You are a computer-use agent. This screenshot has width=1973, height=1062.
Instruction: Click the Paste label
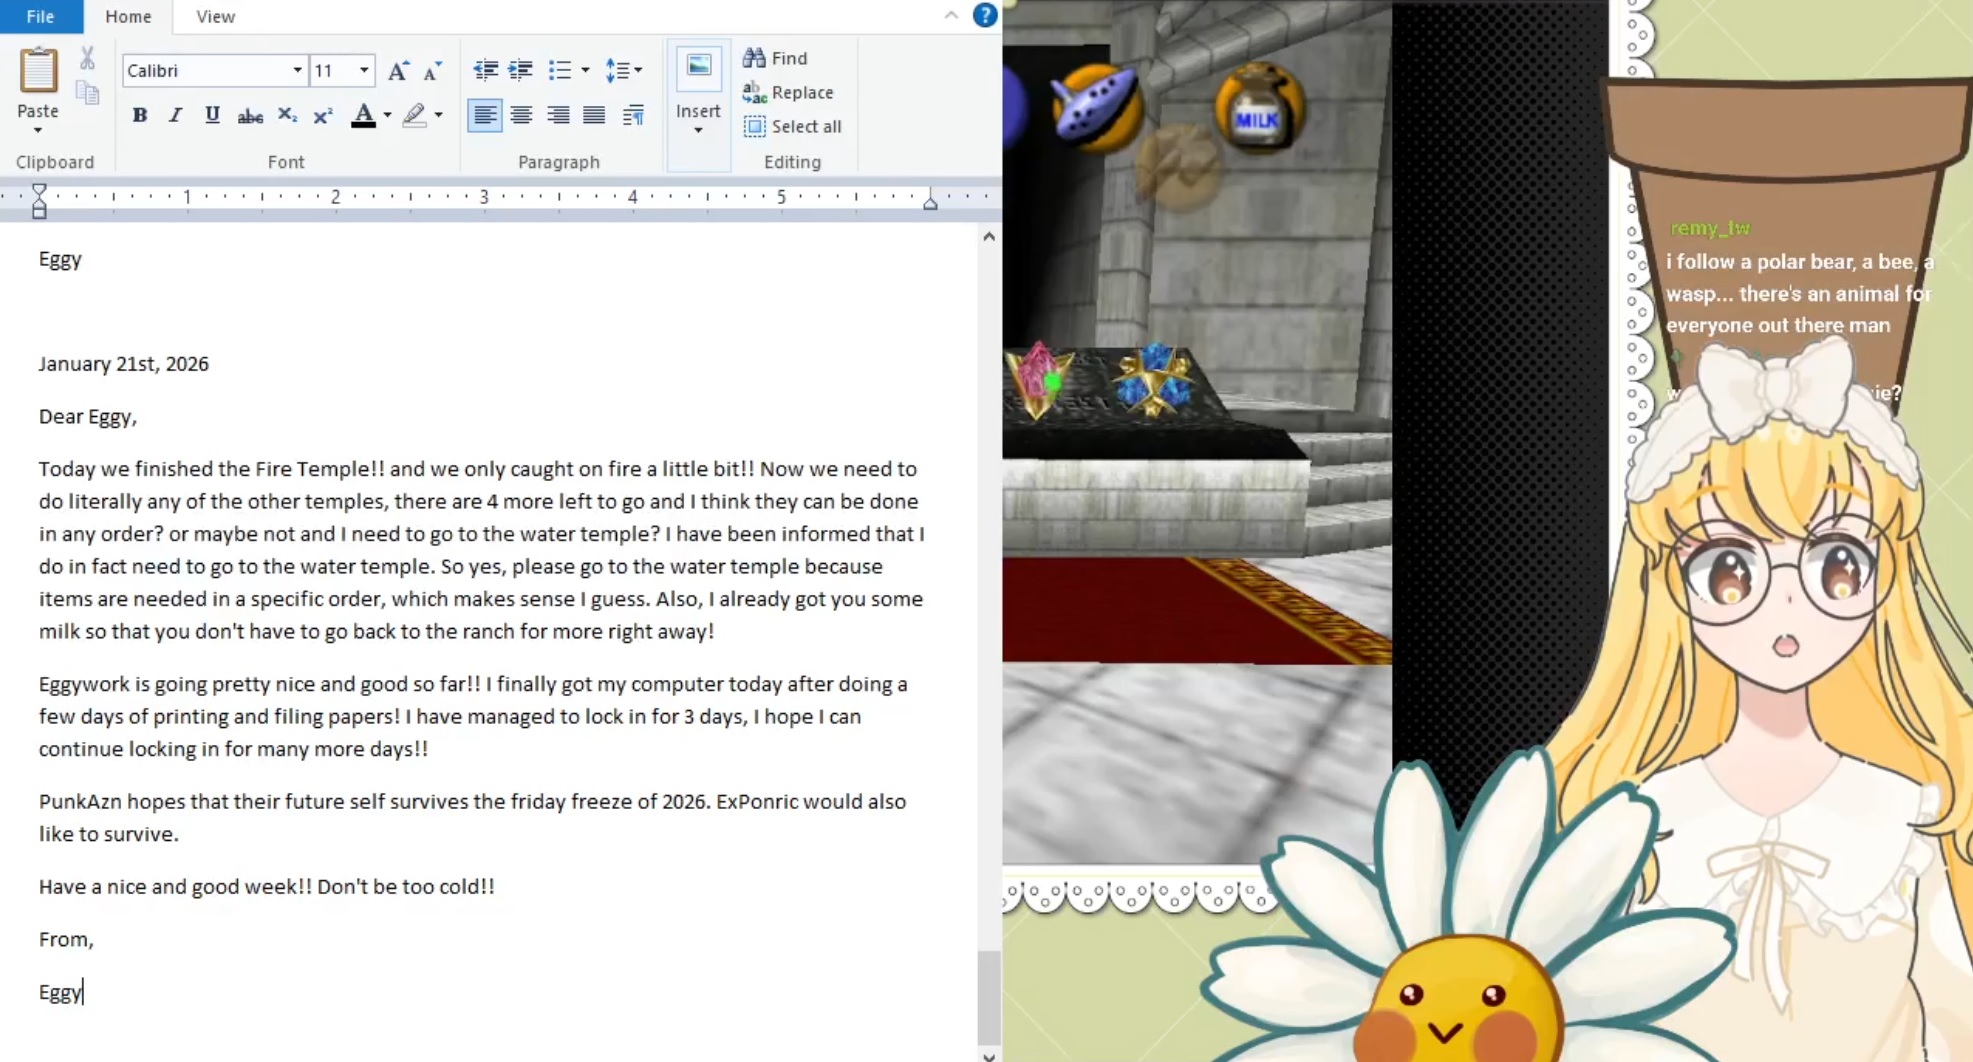38,111
